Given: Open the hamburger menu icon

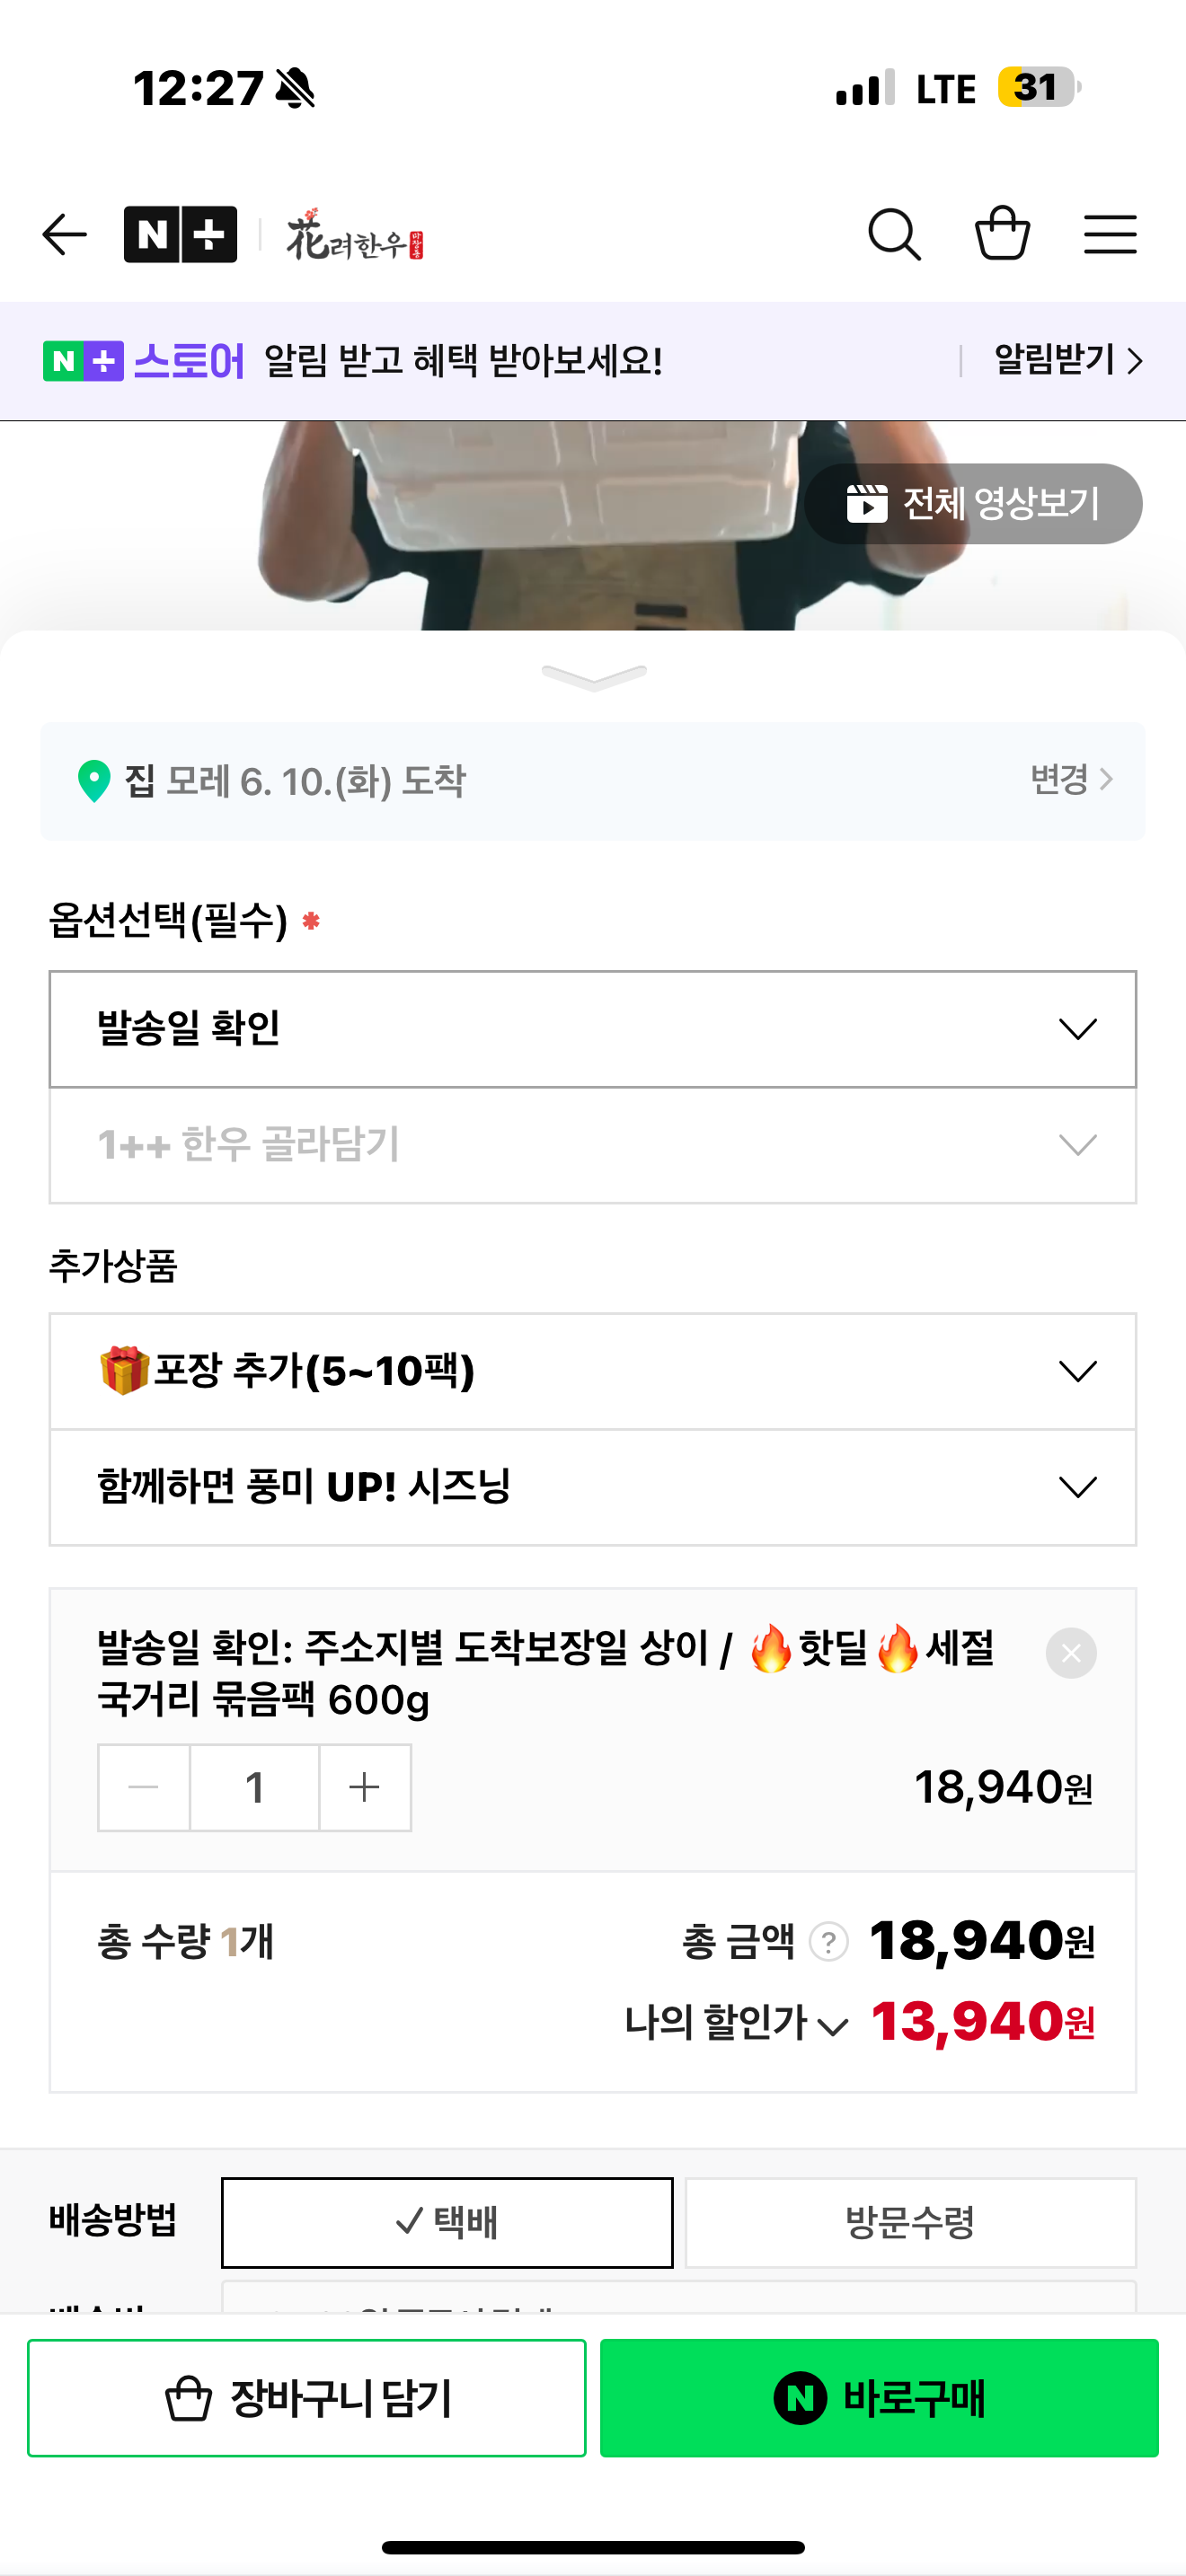Looking at the screenshot, I should pyautogui.click(x=1110, y=235).
